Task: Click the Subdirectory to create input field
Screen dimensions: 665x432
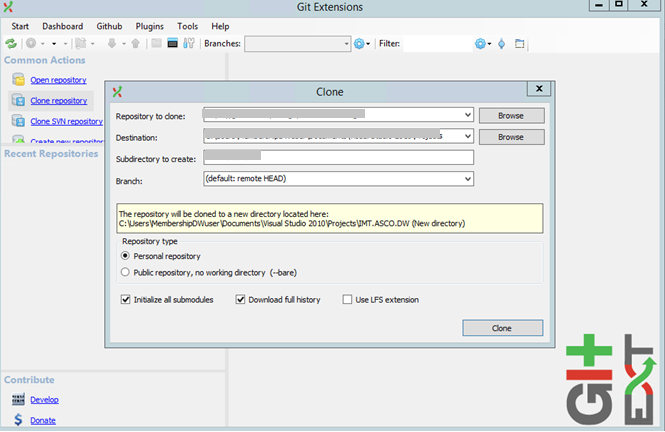Action: (x=338, y=157)
